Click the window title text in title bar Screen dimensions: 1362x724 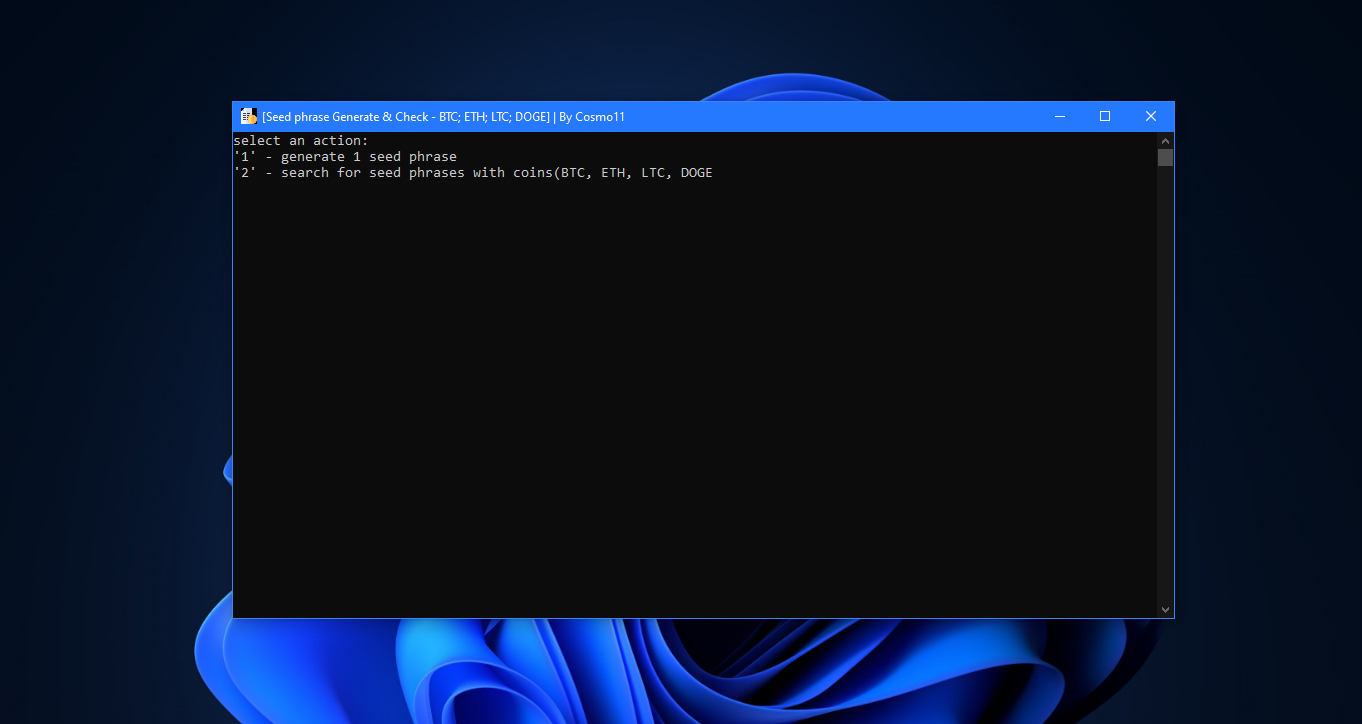[x=443, y=116]
